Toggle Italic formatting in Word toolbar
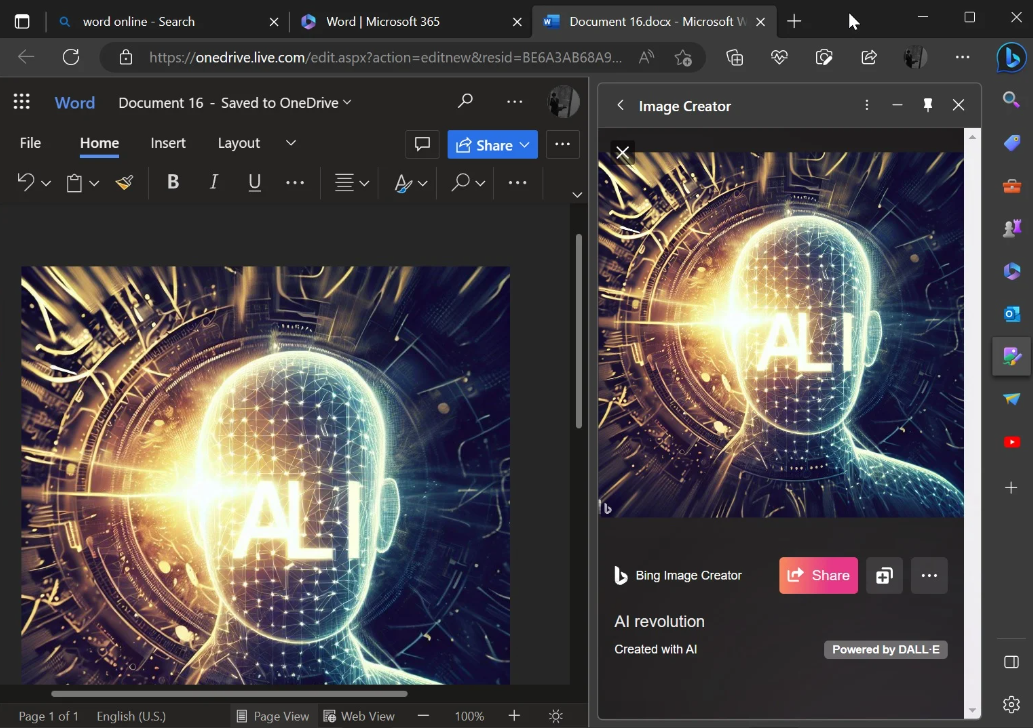Image resolution: width=1033 pixels, height=728 pixels. pyautogui.click(x=214, y=182)
